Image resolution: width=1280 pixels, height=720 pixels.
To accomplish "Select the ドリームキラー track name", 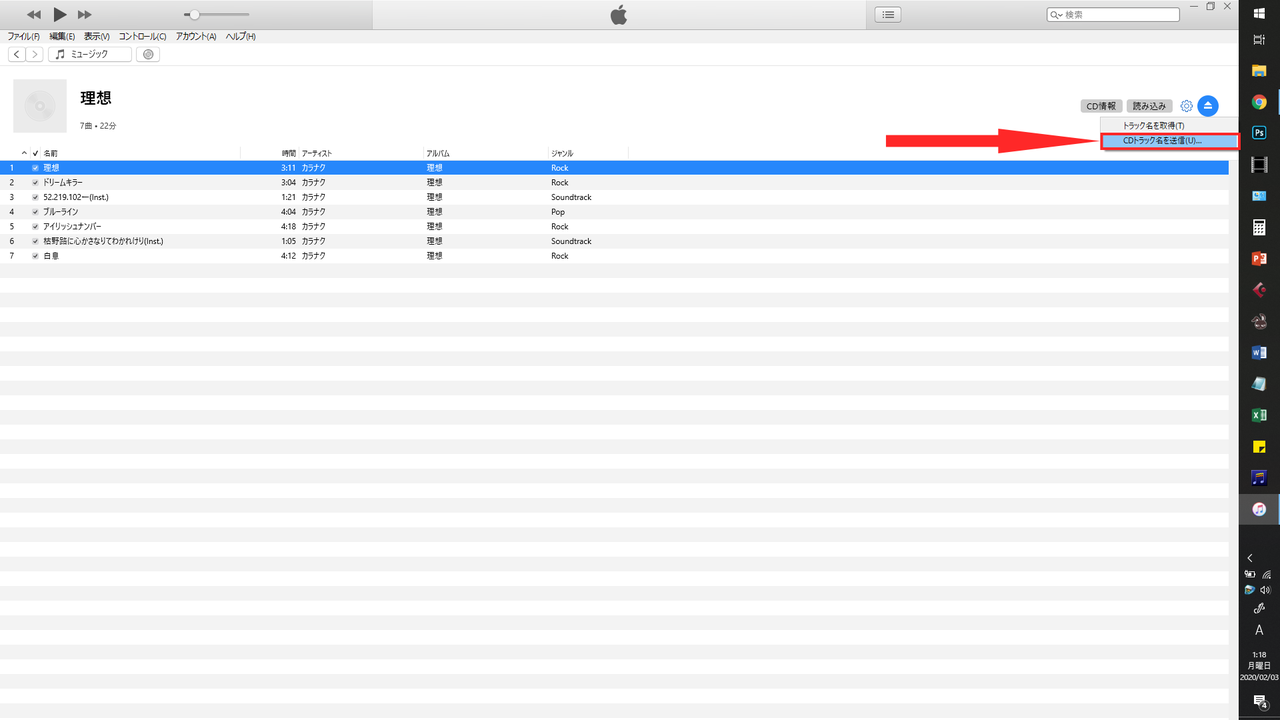I will pos(63,183).
